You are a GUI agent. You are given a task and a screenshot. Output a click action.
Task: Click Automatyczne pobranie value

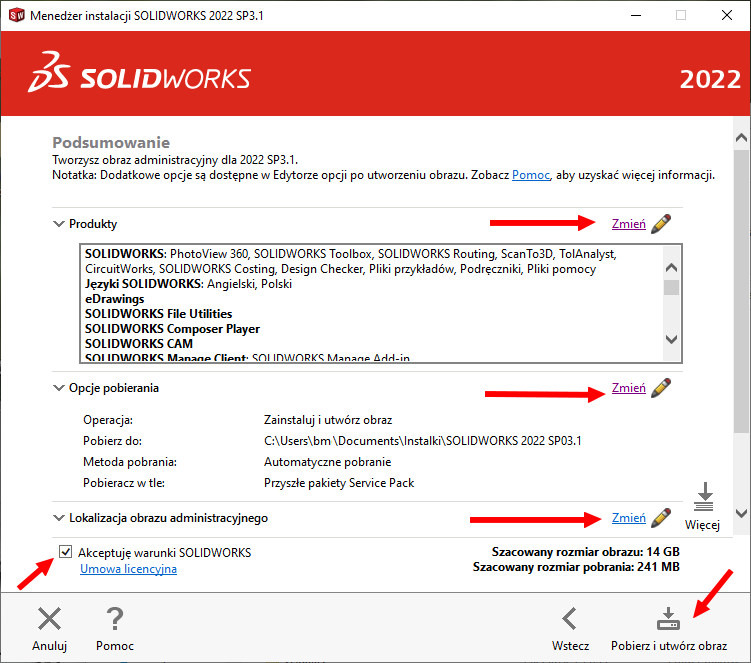[327, 462]
